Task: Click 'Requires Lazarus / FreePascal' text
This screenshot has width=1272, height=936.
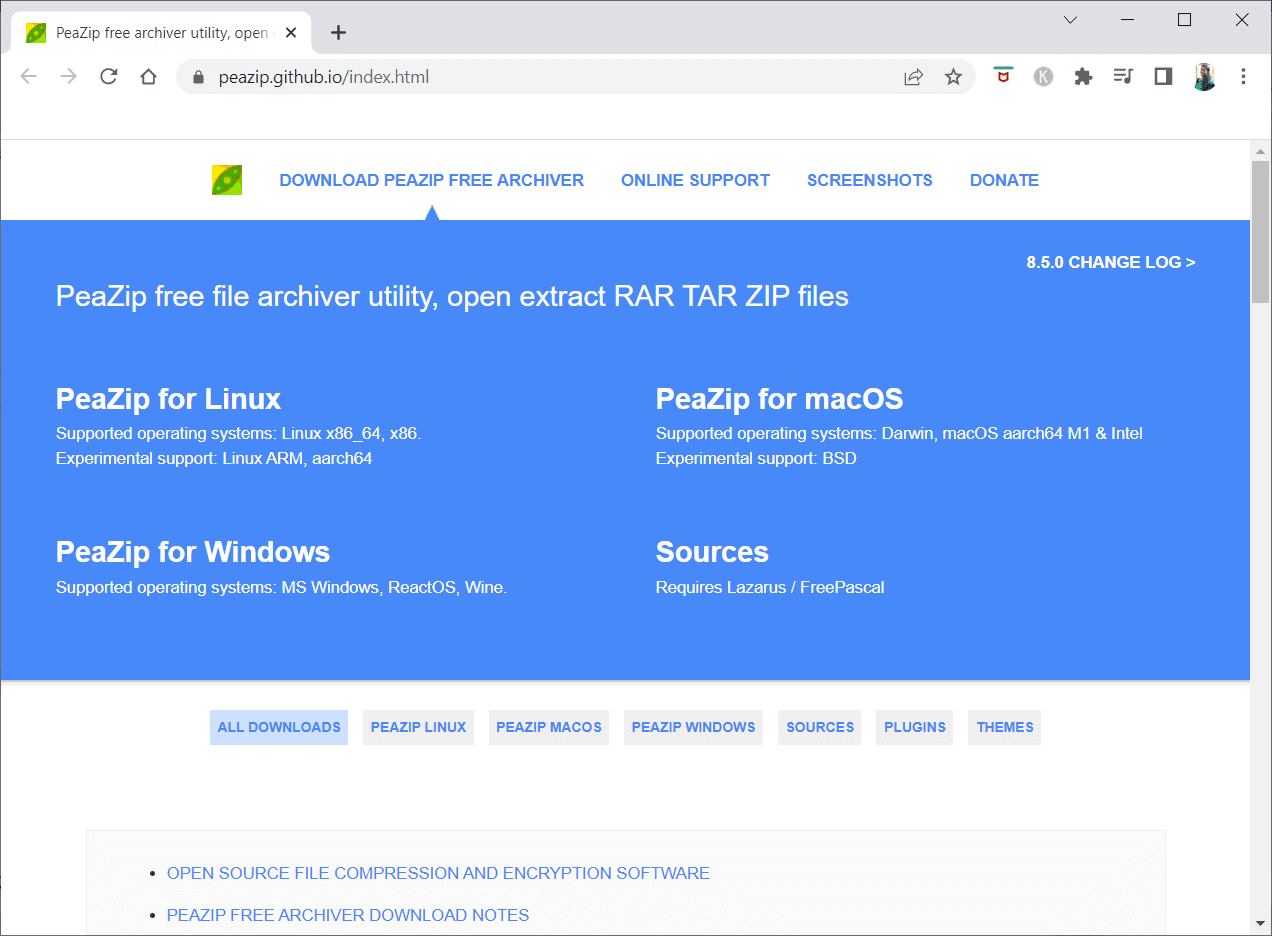Action: tap(770, 587)
